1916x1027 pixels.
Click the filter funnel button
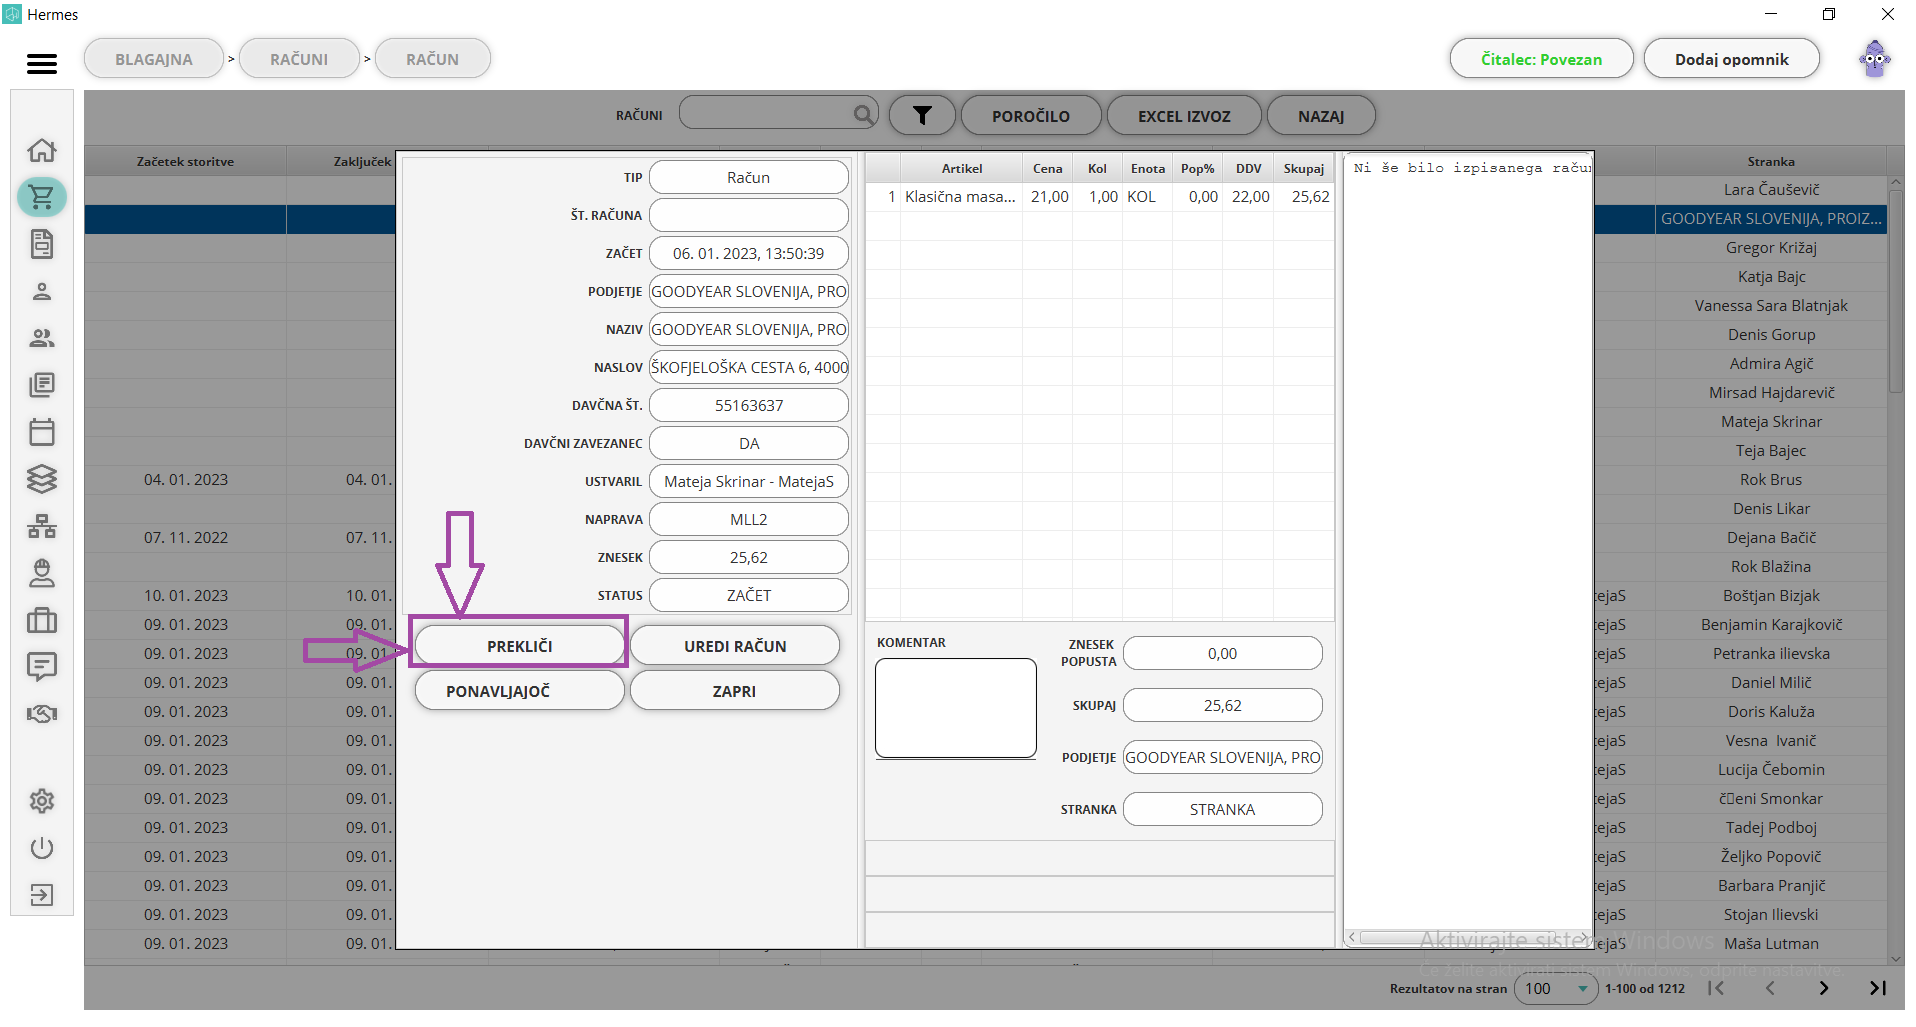[x=922, y=116]
